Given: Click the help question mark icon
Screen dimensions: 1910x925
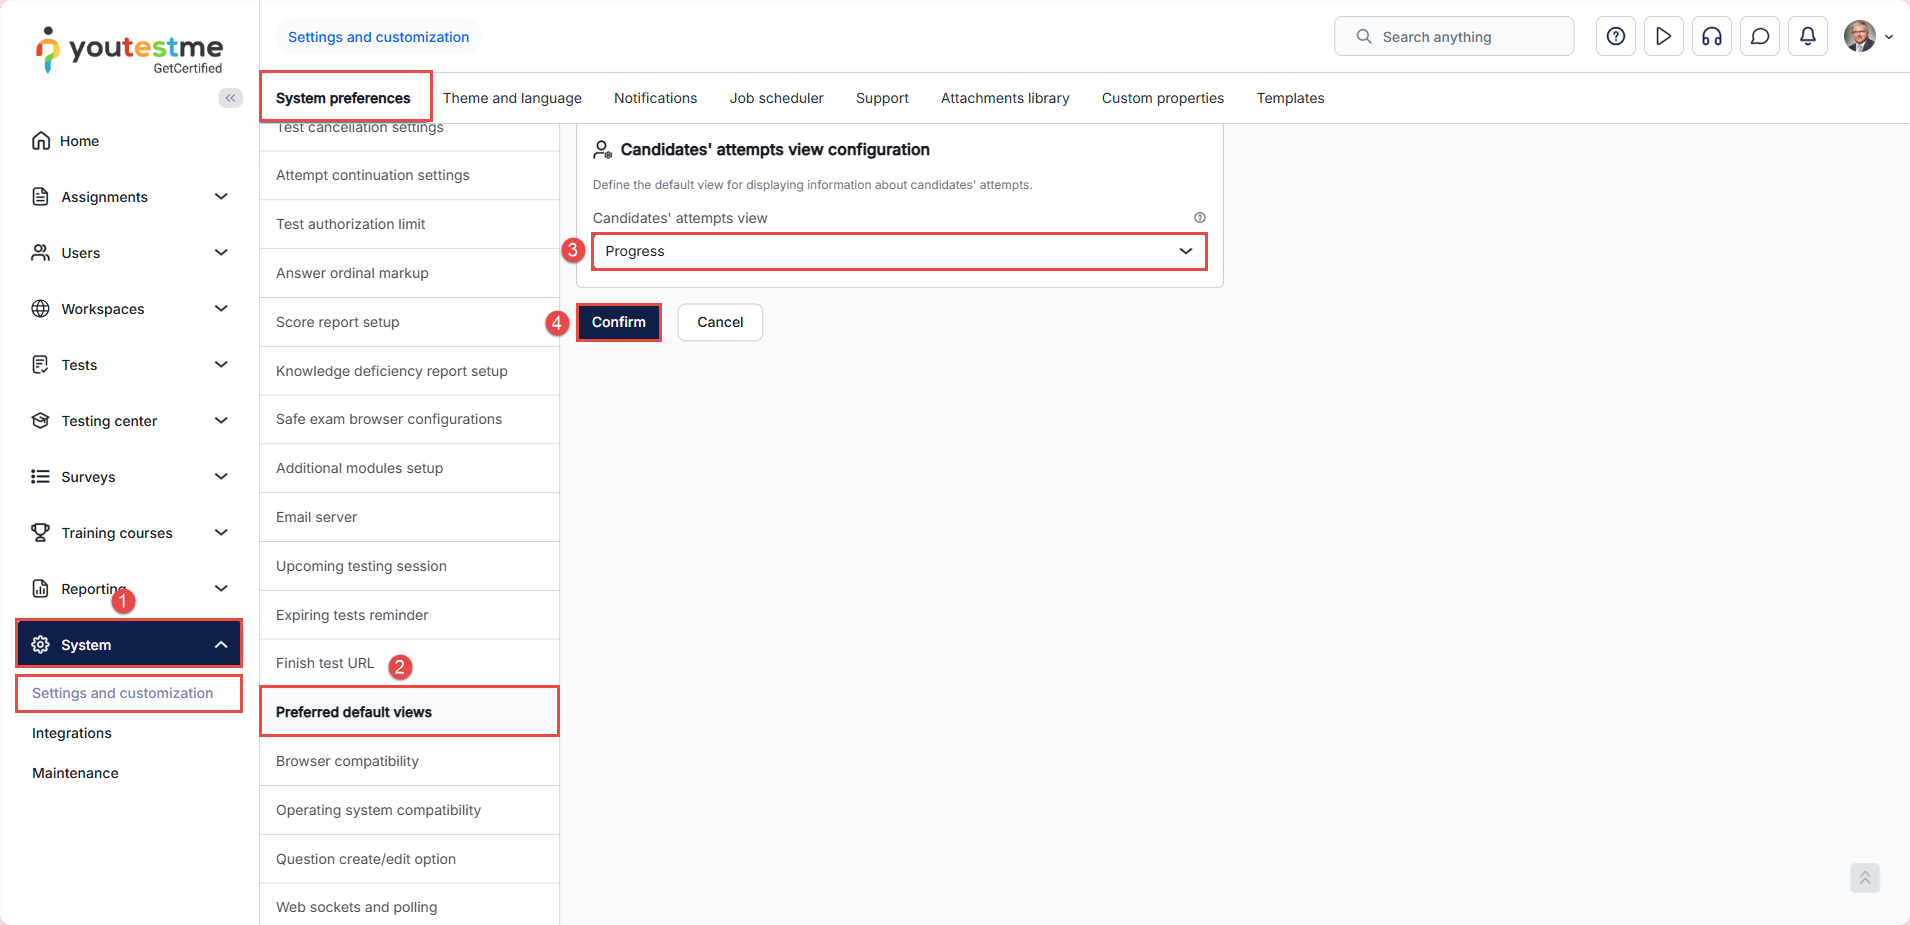Looking at the screenshot, I should tap(1615, 37).
